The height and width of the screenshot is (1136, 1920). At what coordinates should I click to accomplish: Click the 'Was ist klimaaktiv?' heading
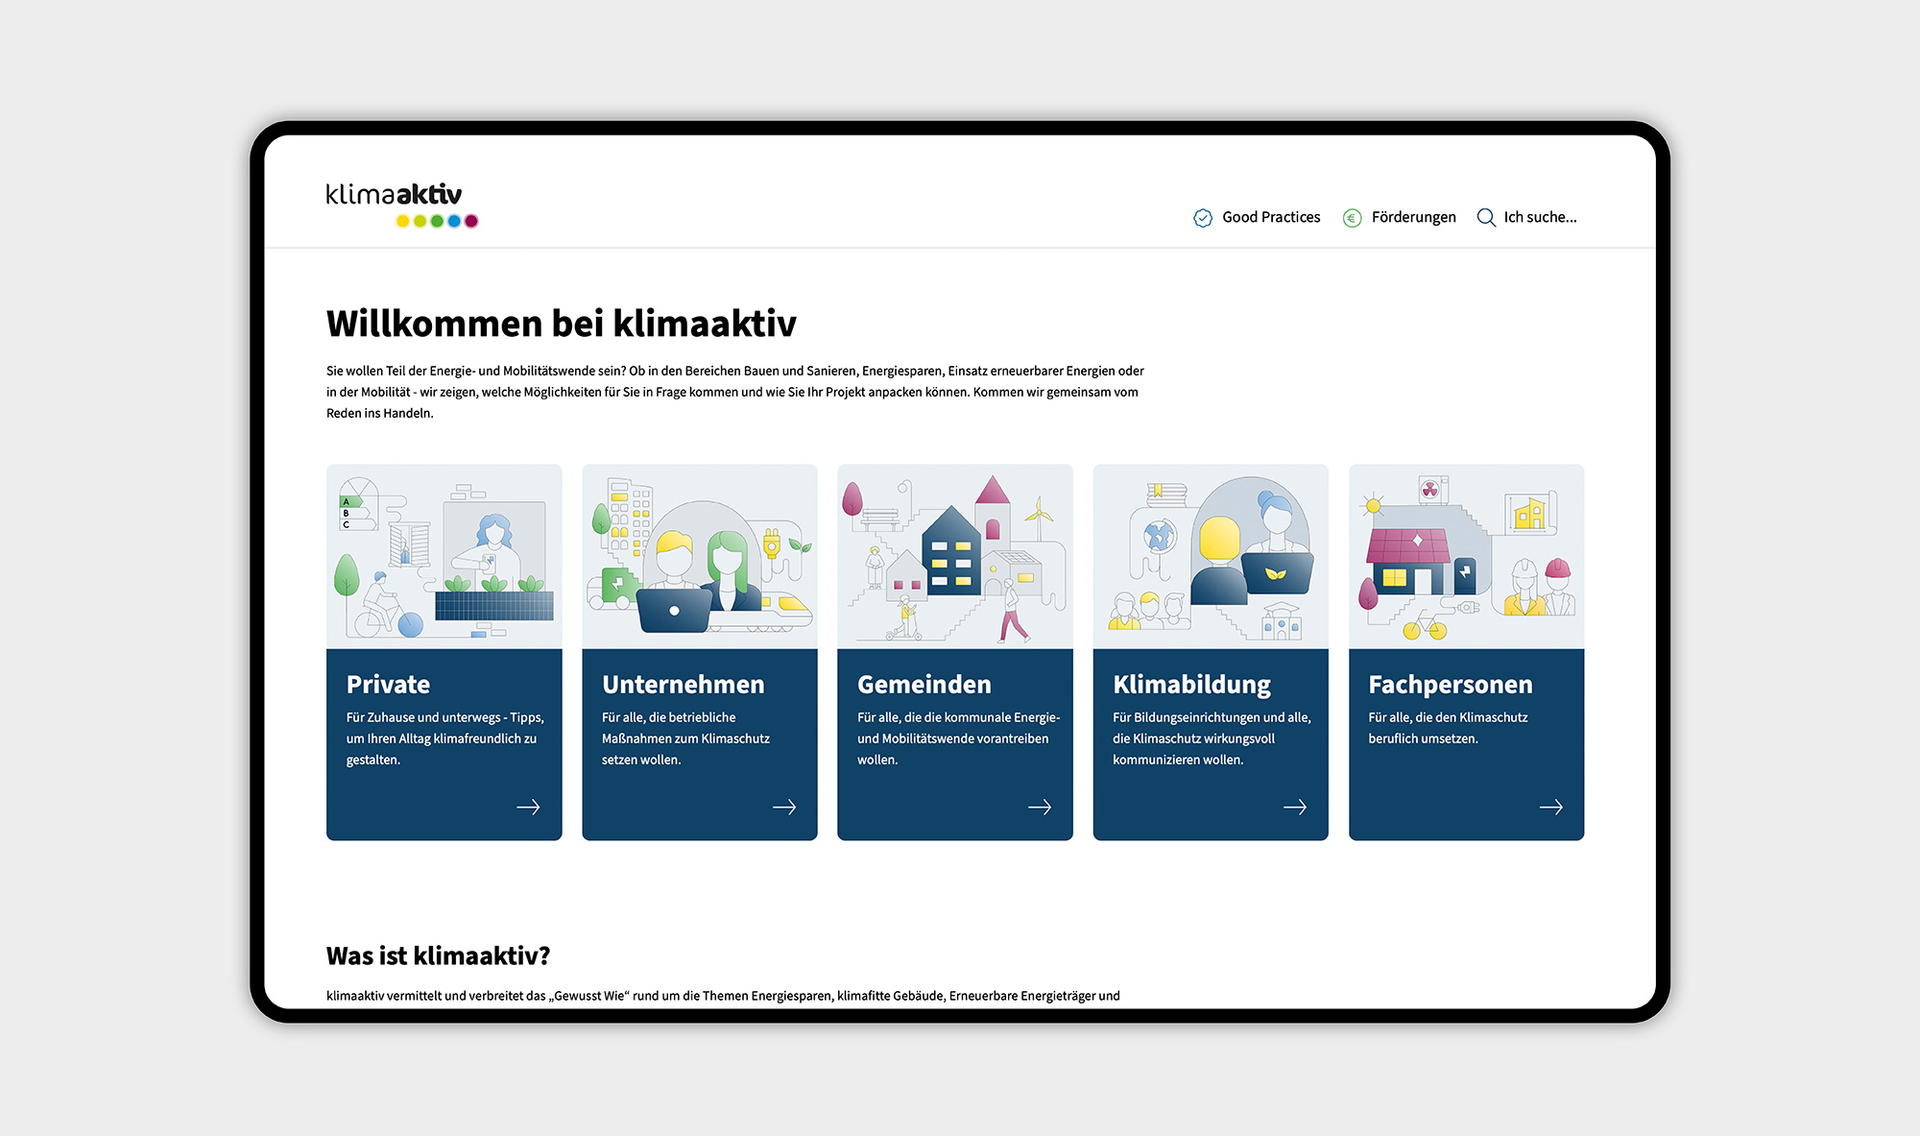coord(438,956)
